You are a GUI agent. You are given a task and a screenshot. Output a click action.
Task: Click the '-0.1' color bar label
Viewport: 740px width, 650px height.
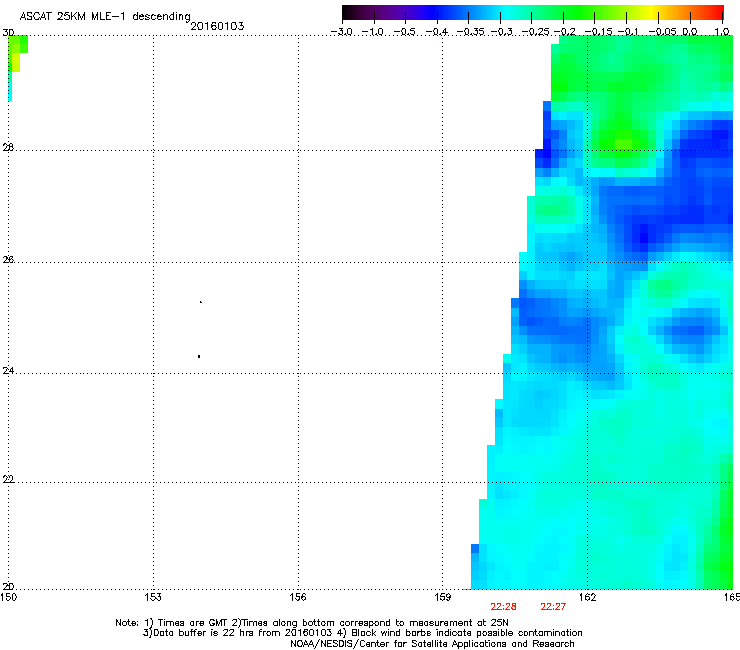coord(628,32)
